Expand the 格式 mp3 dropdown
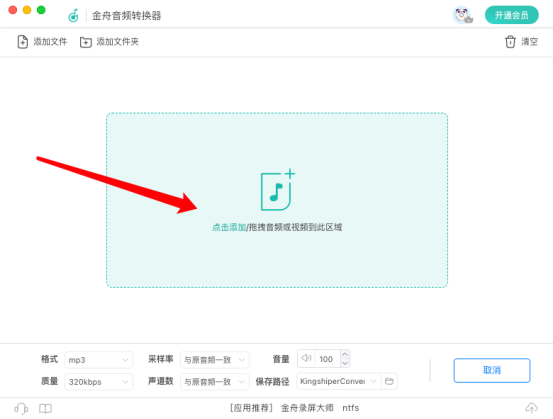Screen dimensions: 553x419 (x=98, y=360)
